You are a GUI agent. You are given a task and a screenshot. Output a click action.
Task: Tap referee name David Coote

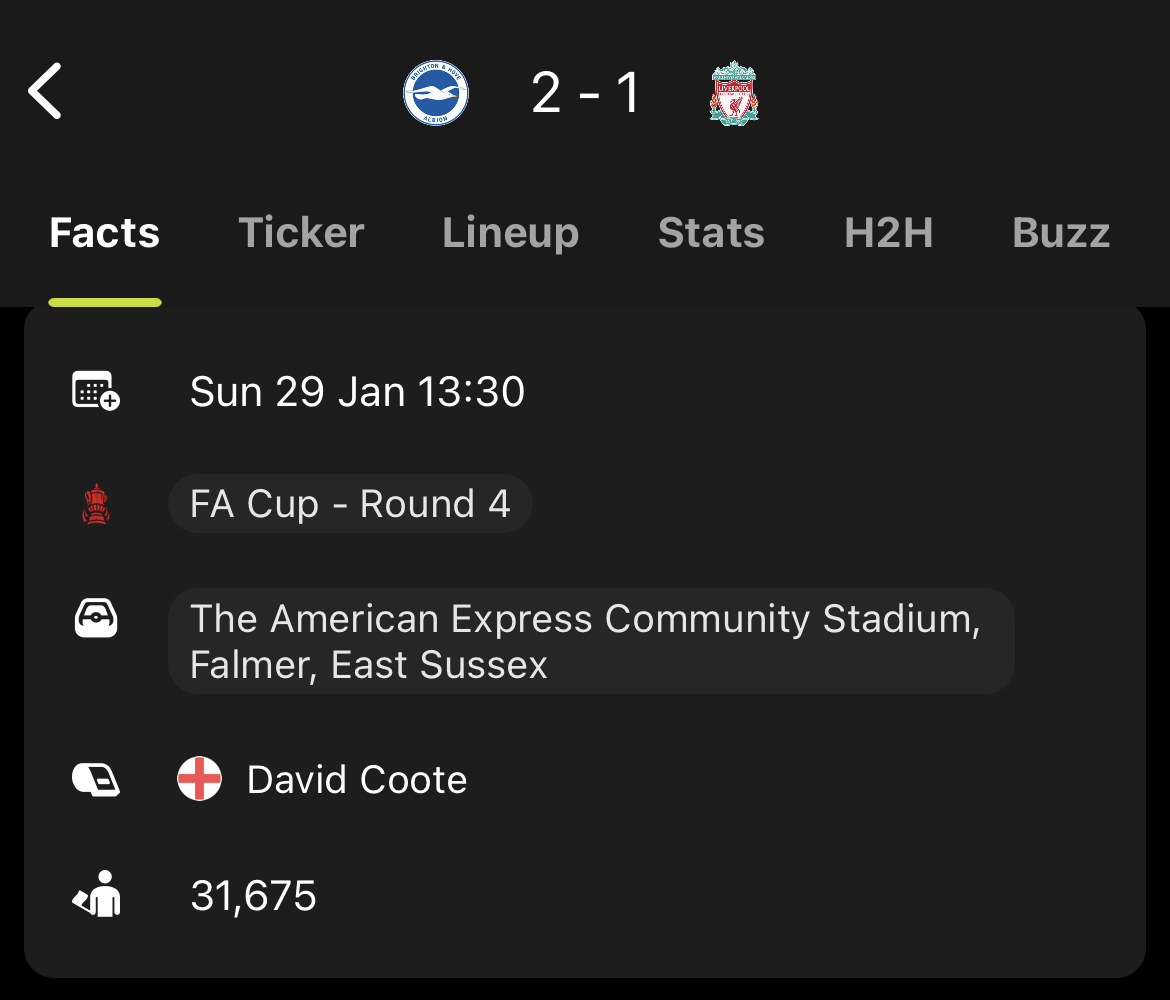357,780
